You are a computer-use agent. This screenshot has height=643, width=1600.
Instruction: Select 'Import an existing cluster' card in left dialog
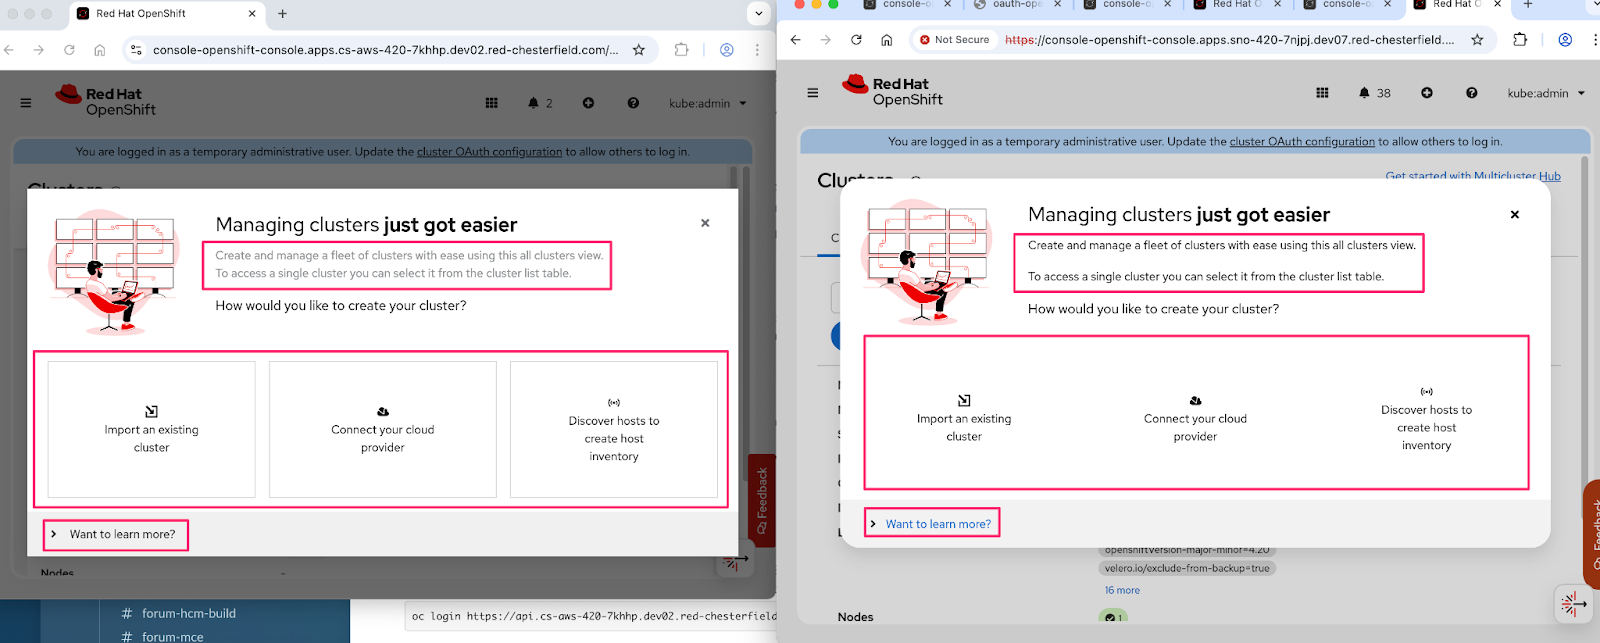tap(152, 429)
